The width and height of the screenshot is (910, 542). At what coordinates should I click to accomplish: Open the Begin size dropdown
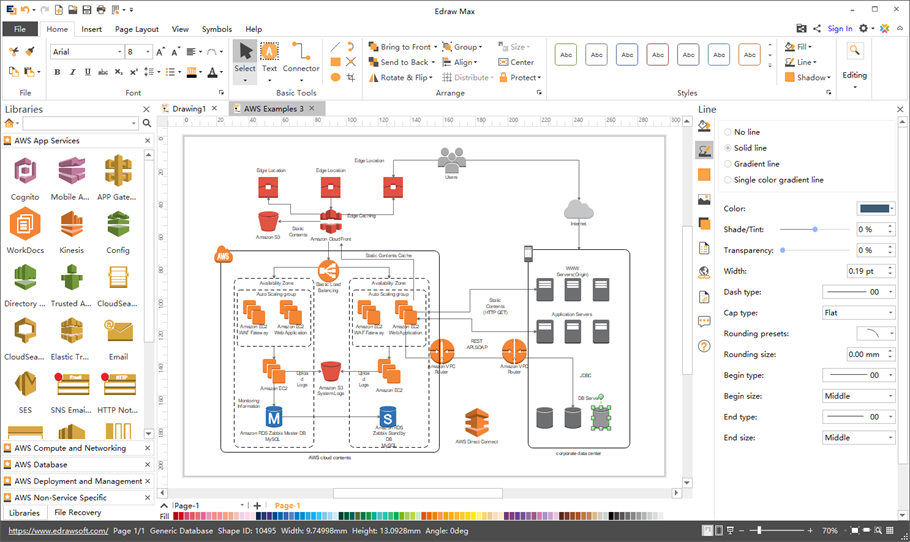coord(858,396)
